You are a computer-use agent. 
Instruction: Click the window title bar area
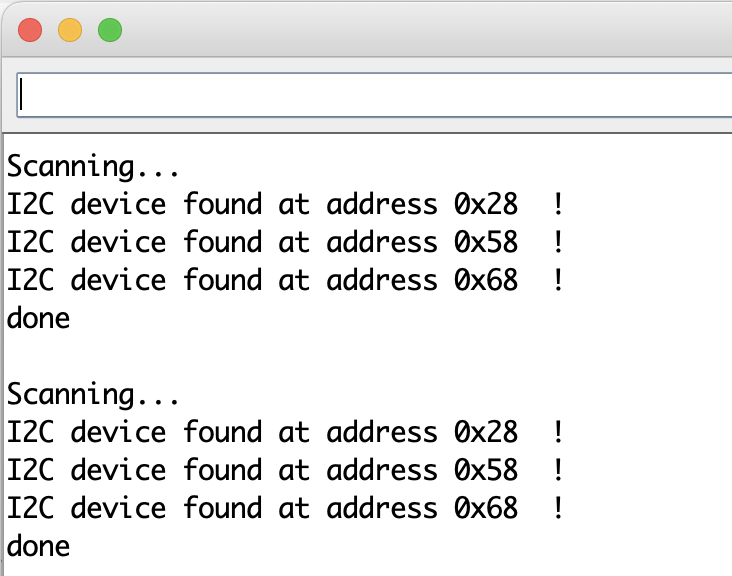[420, 30]
